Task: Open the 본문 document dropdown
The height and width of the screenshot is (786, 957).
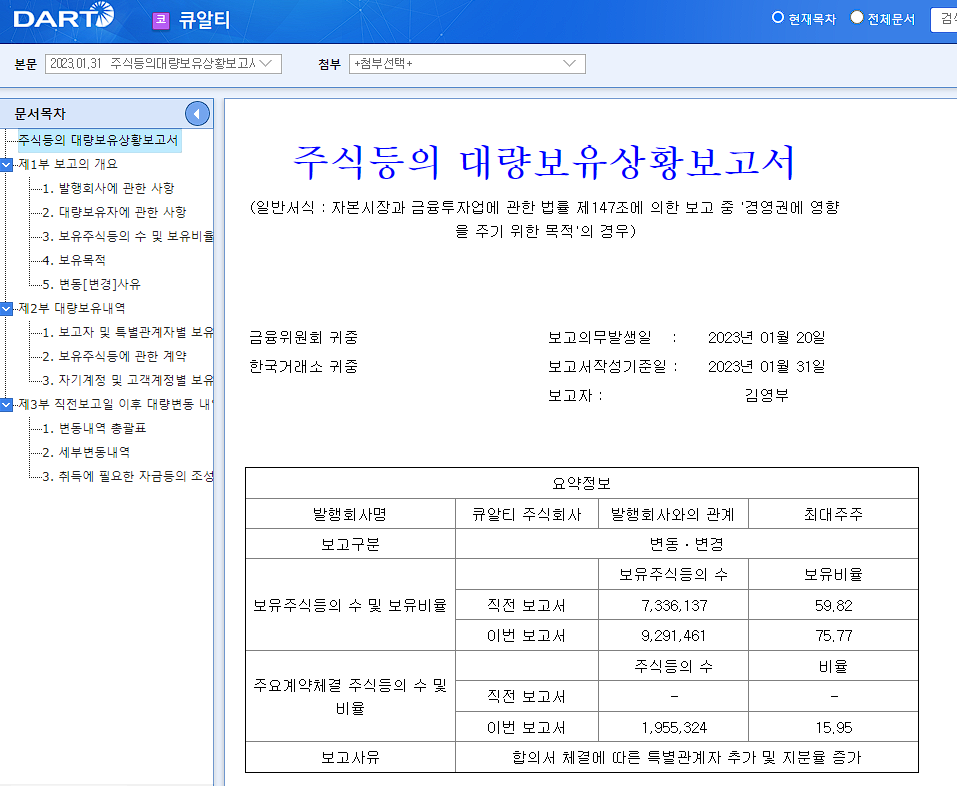Action: 164,64
